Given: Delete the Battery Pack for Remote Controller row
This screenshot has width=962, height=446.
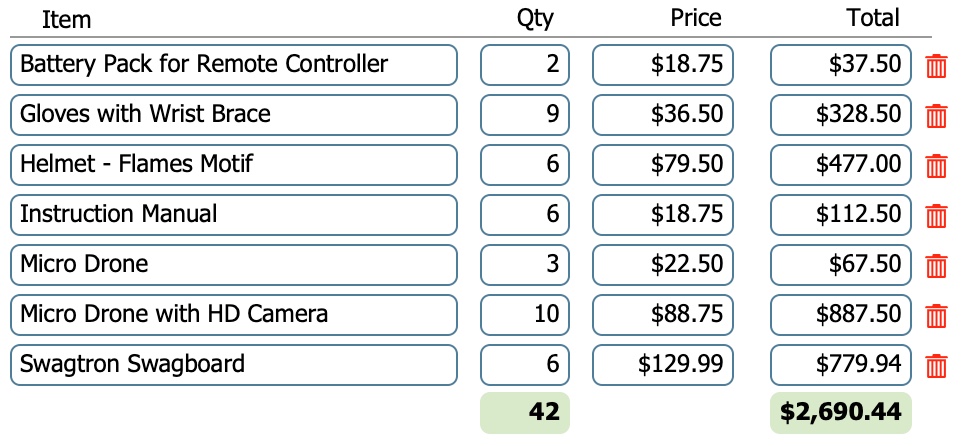Looking at the screenshot, I should tap(936, 66).
